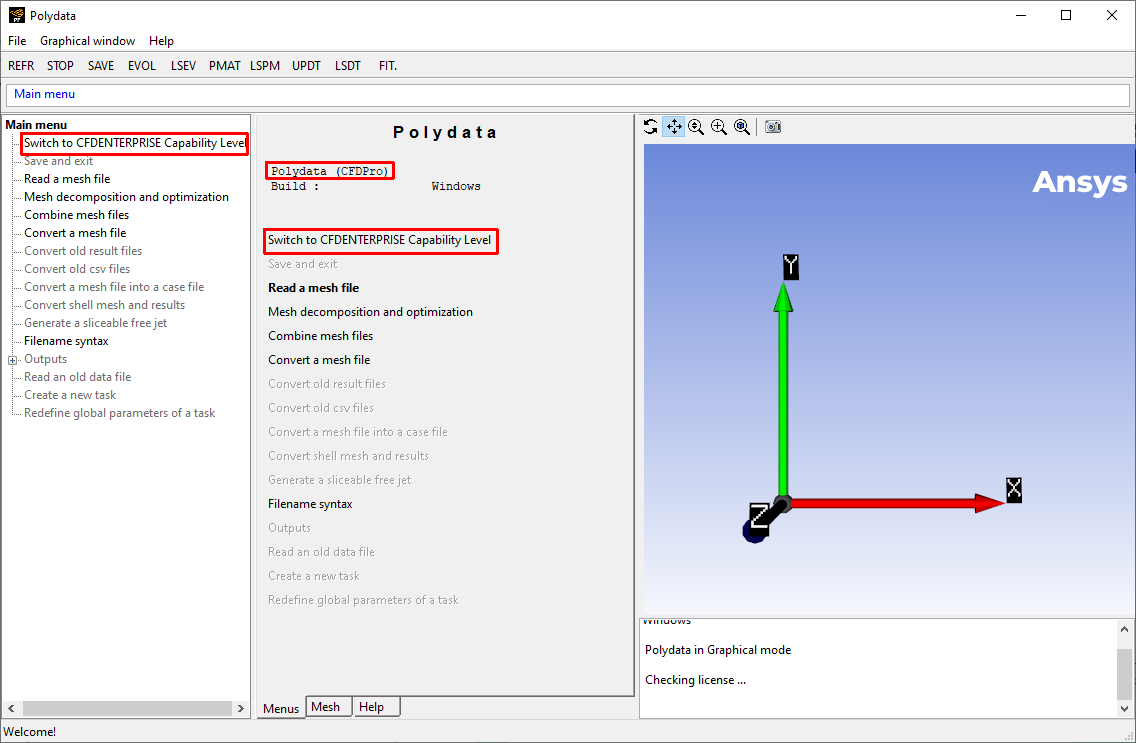Expand the Outputs tree node

point(10,359)
